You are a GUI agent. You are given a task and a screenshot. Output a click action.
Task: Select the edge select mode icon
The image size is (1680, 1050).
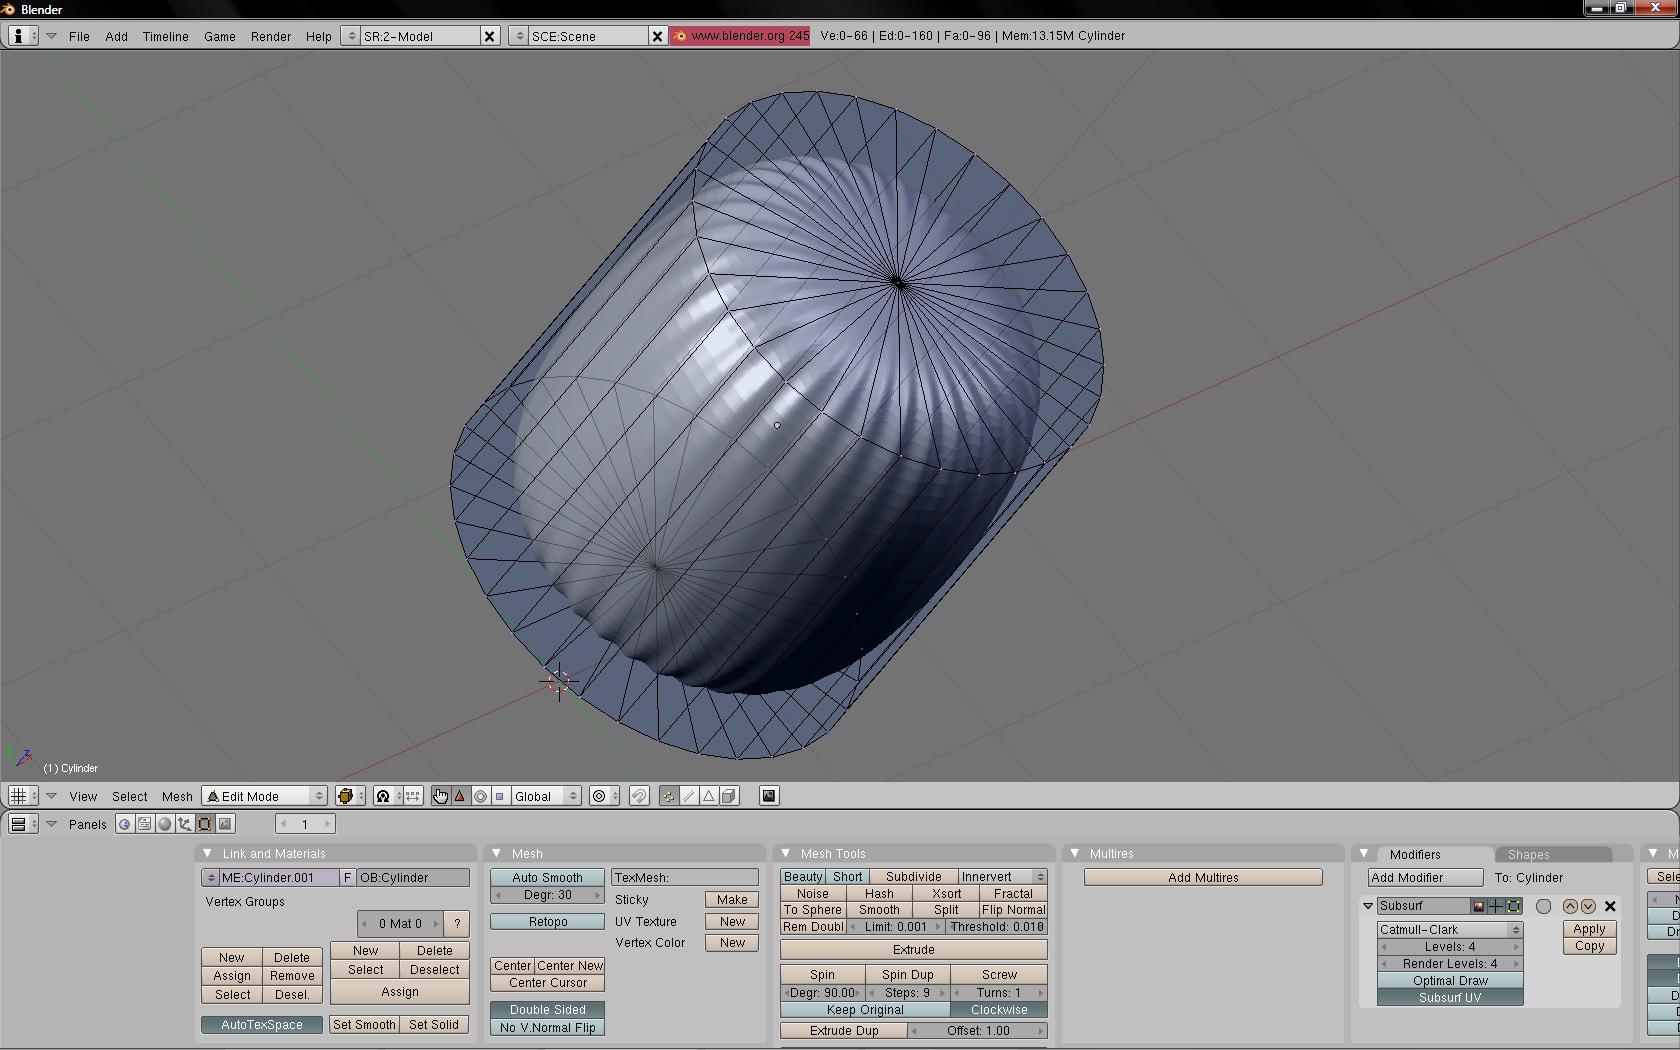click(689, 796)
